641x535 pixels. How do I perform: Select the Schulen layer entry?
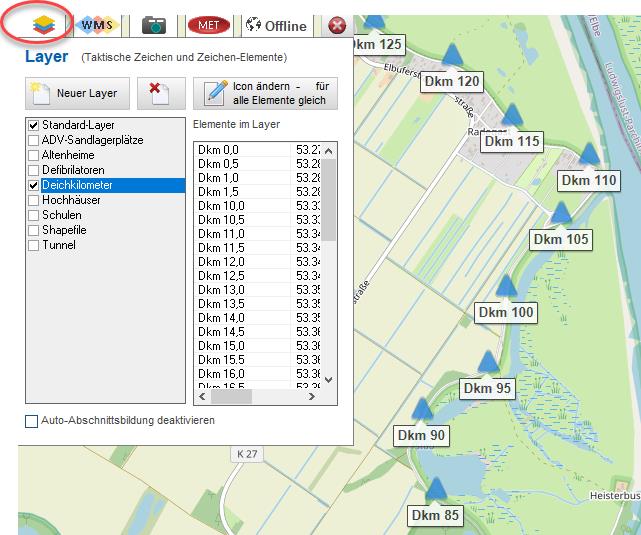click(x=61, y=215)
